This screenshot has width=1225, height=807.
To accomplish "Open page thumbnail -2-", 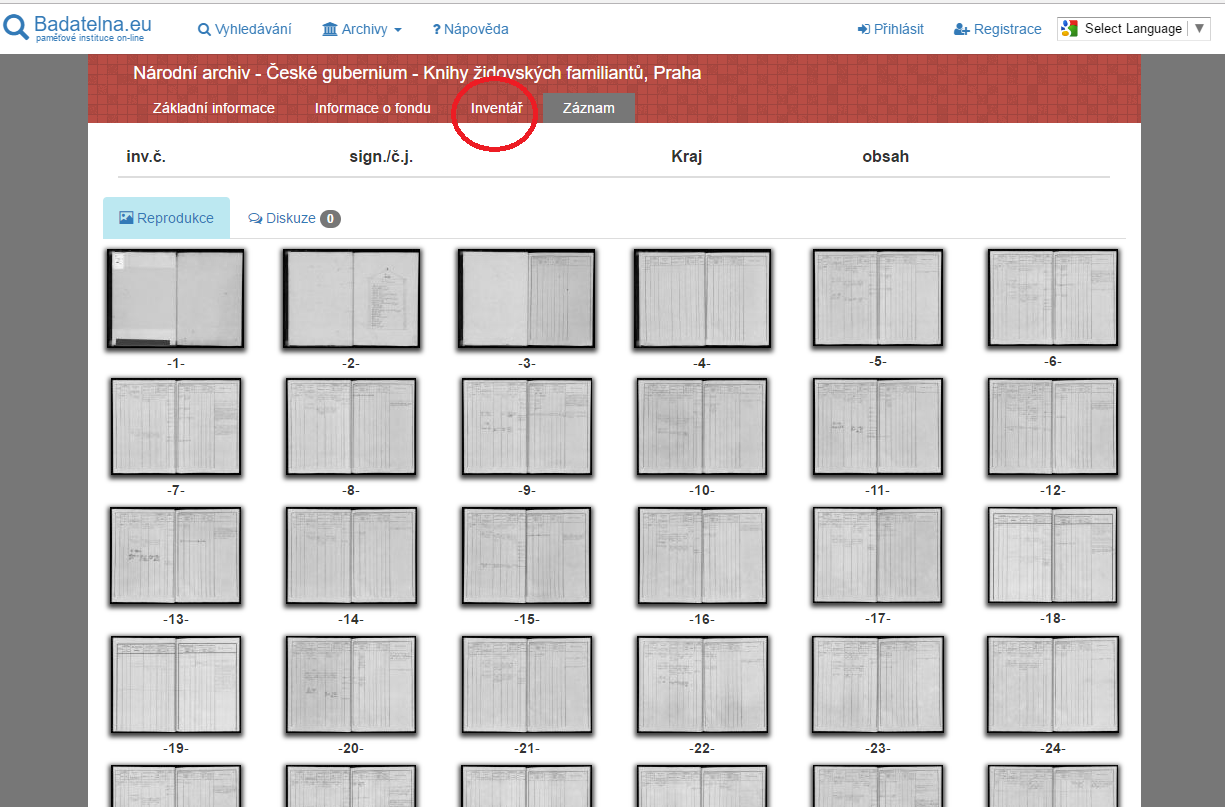I will [351, 300].
